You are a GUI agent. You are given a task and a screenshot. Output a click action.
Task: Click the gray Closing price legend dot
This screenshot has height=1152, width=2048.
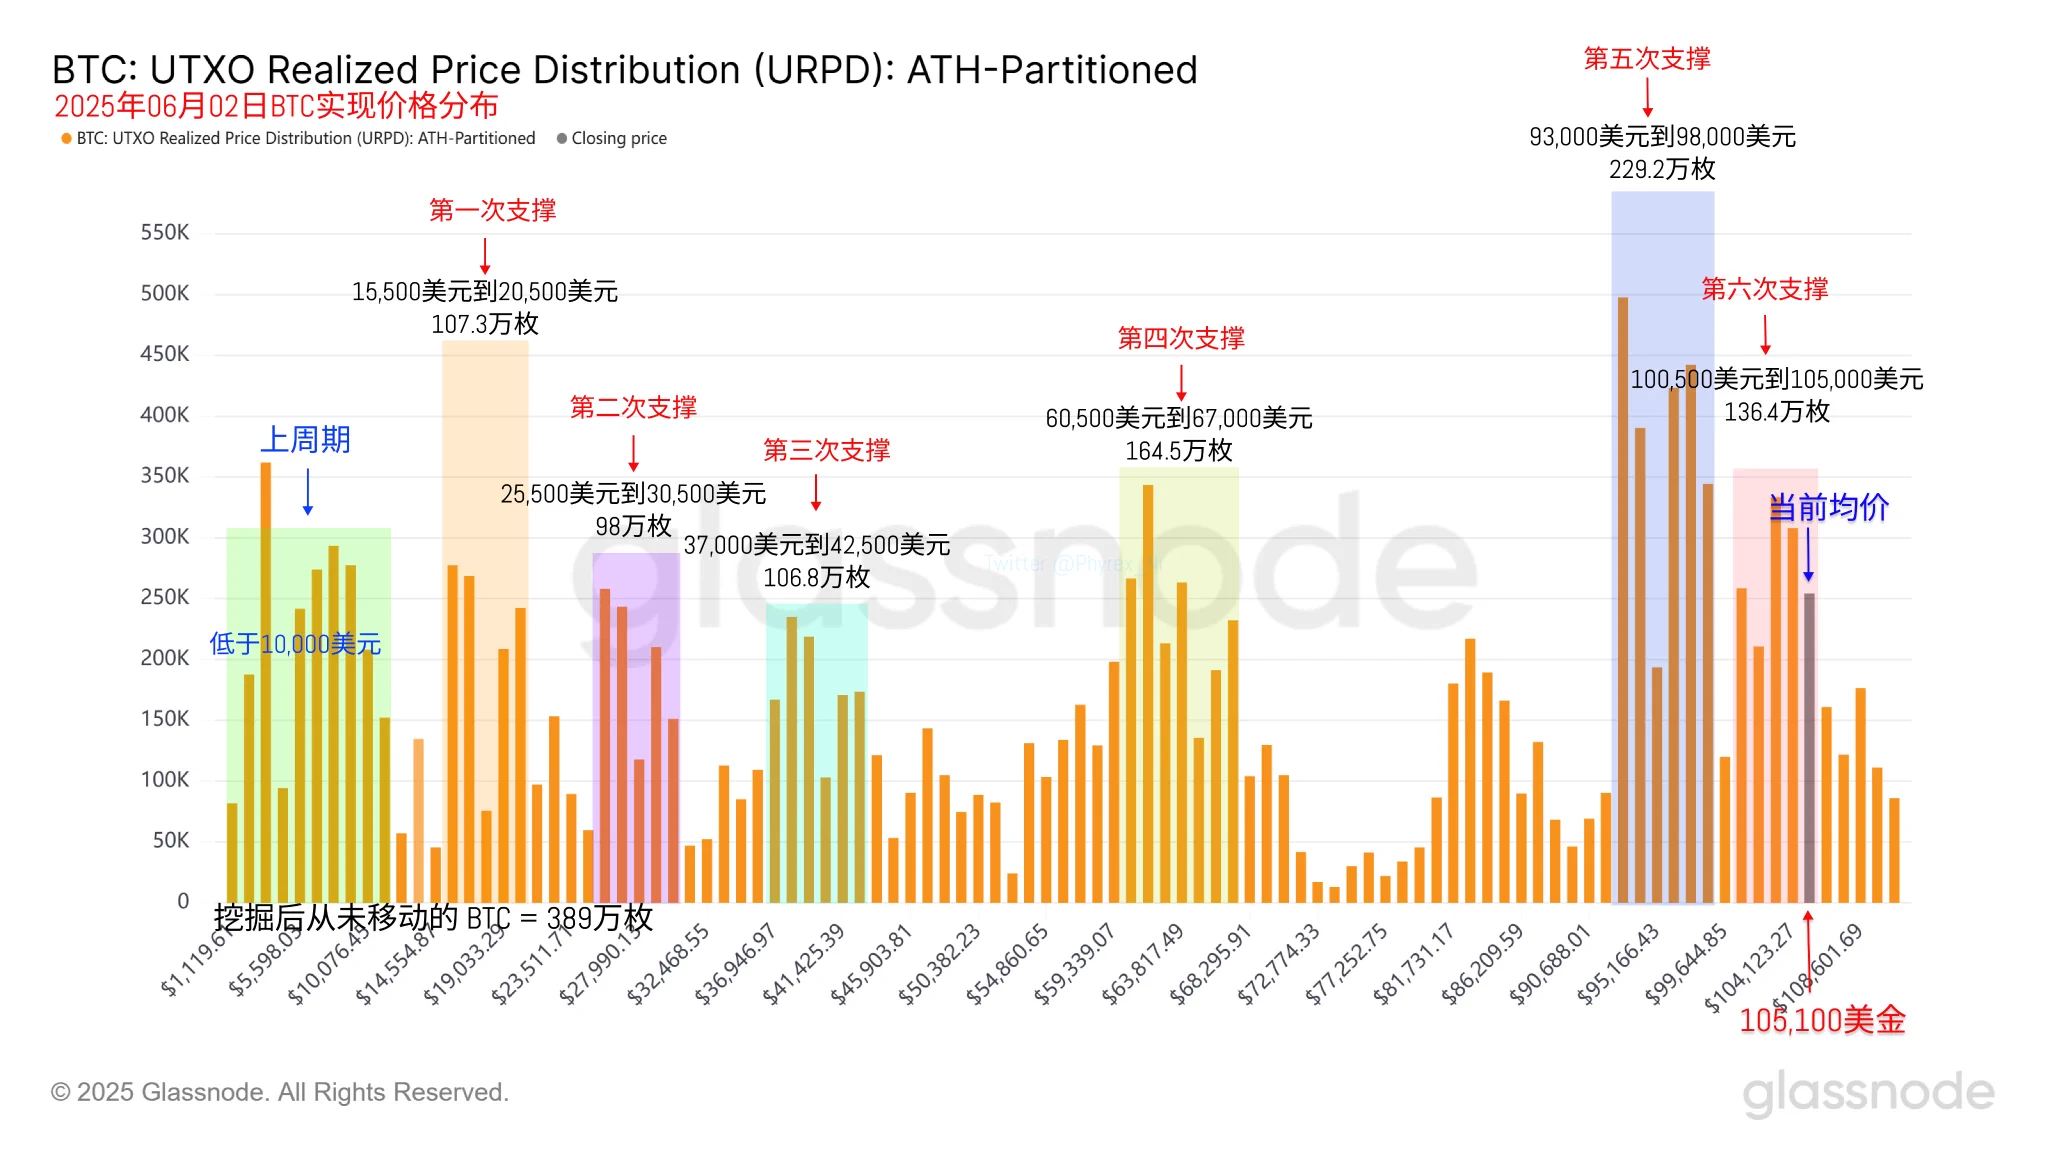pos(562,139)
